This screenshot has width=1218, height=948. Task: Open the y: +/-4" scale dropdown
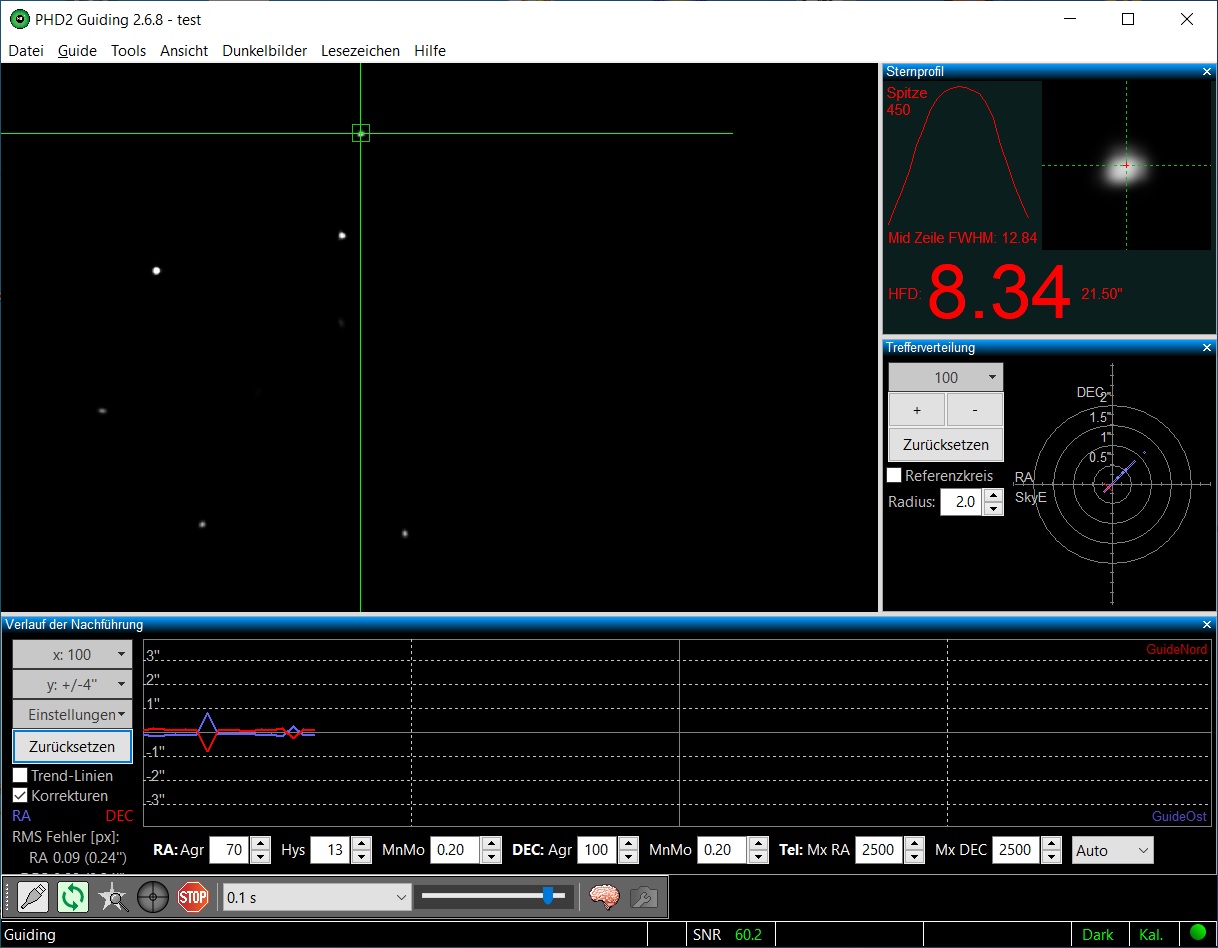(72, 684)
